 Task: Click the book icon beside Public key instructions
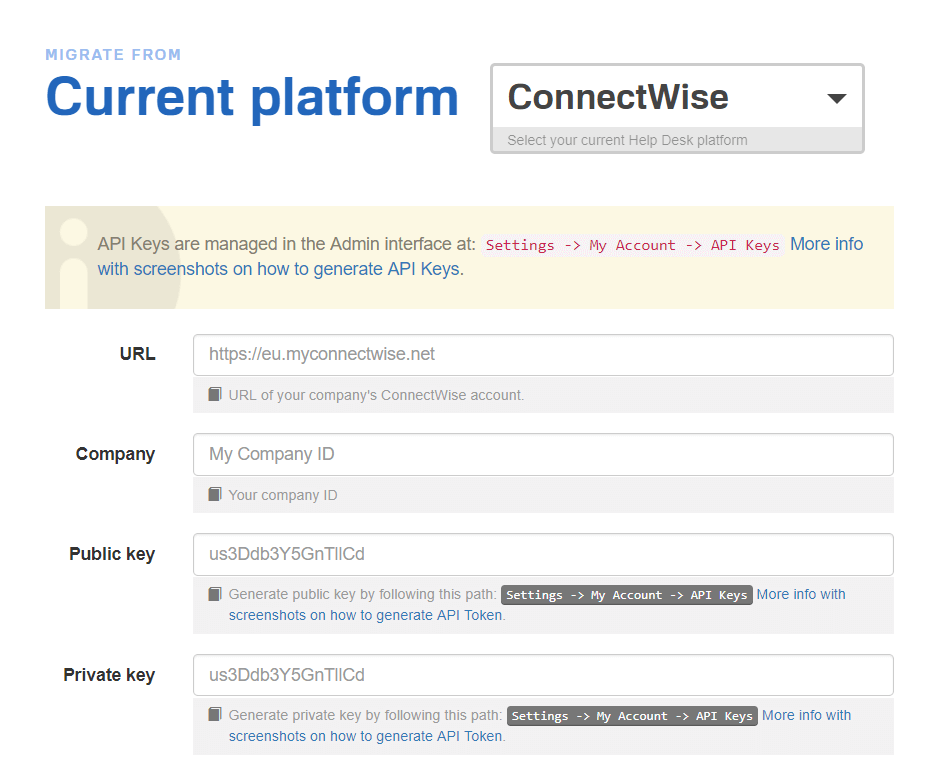pos(215,593)
